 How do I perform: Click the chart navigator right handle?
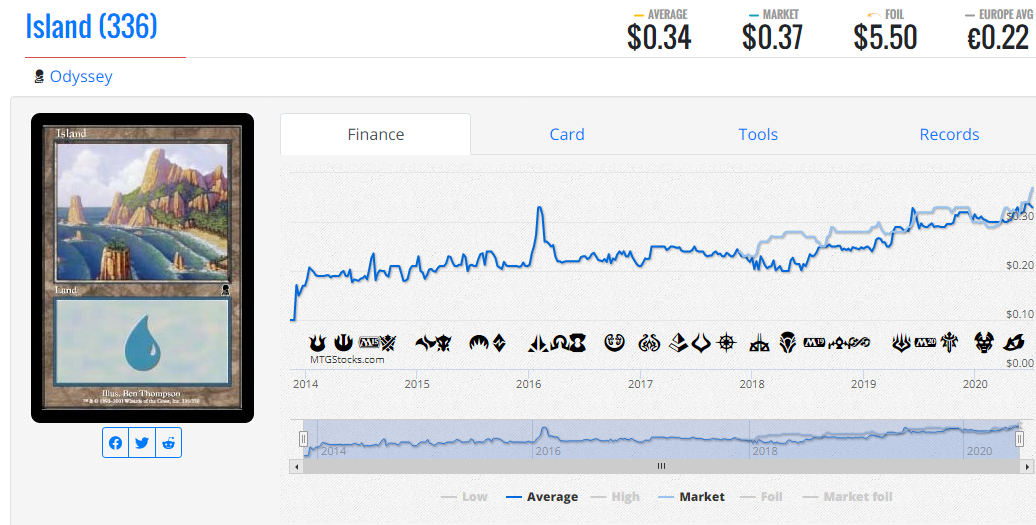(1019, 438)
